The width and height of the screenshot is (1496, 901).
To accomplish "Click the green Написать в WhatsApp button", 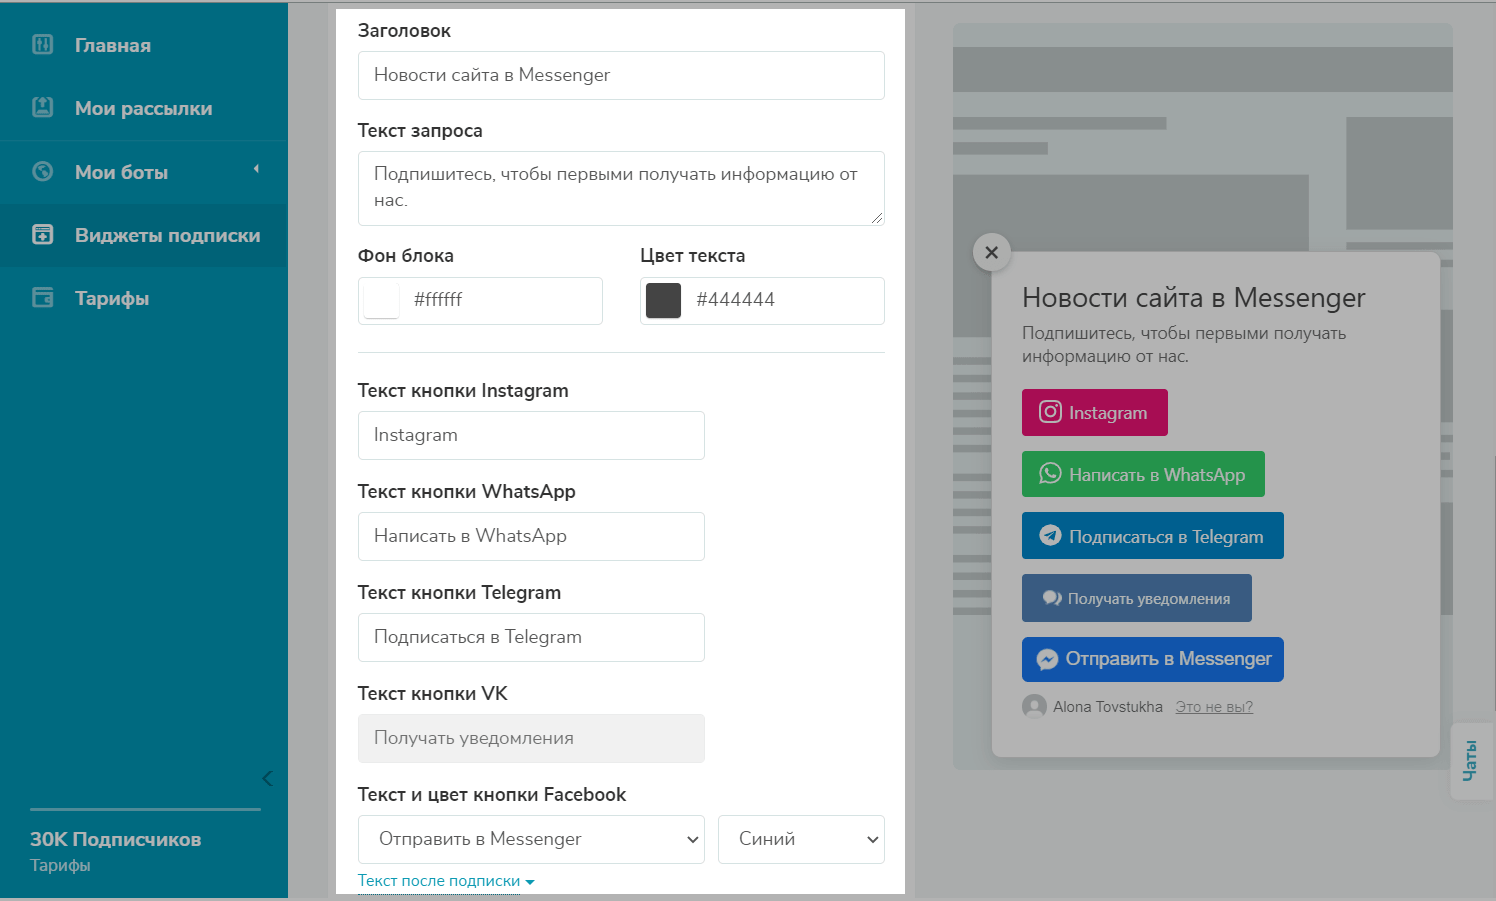I will [1143, 474].
